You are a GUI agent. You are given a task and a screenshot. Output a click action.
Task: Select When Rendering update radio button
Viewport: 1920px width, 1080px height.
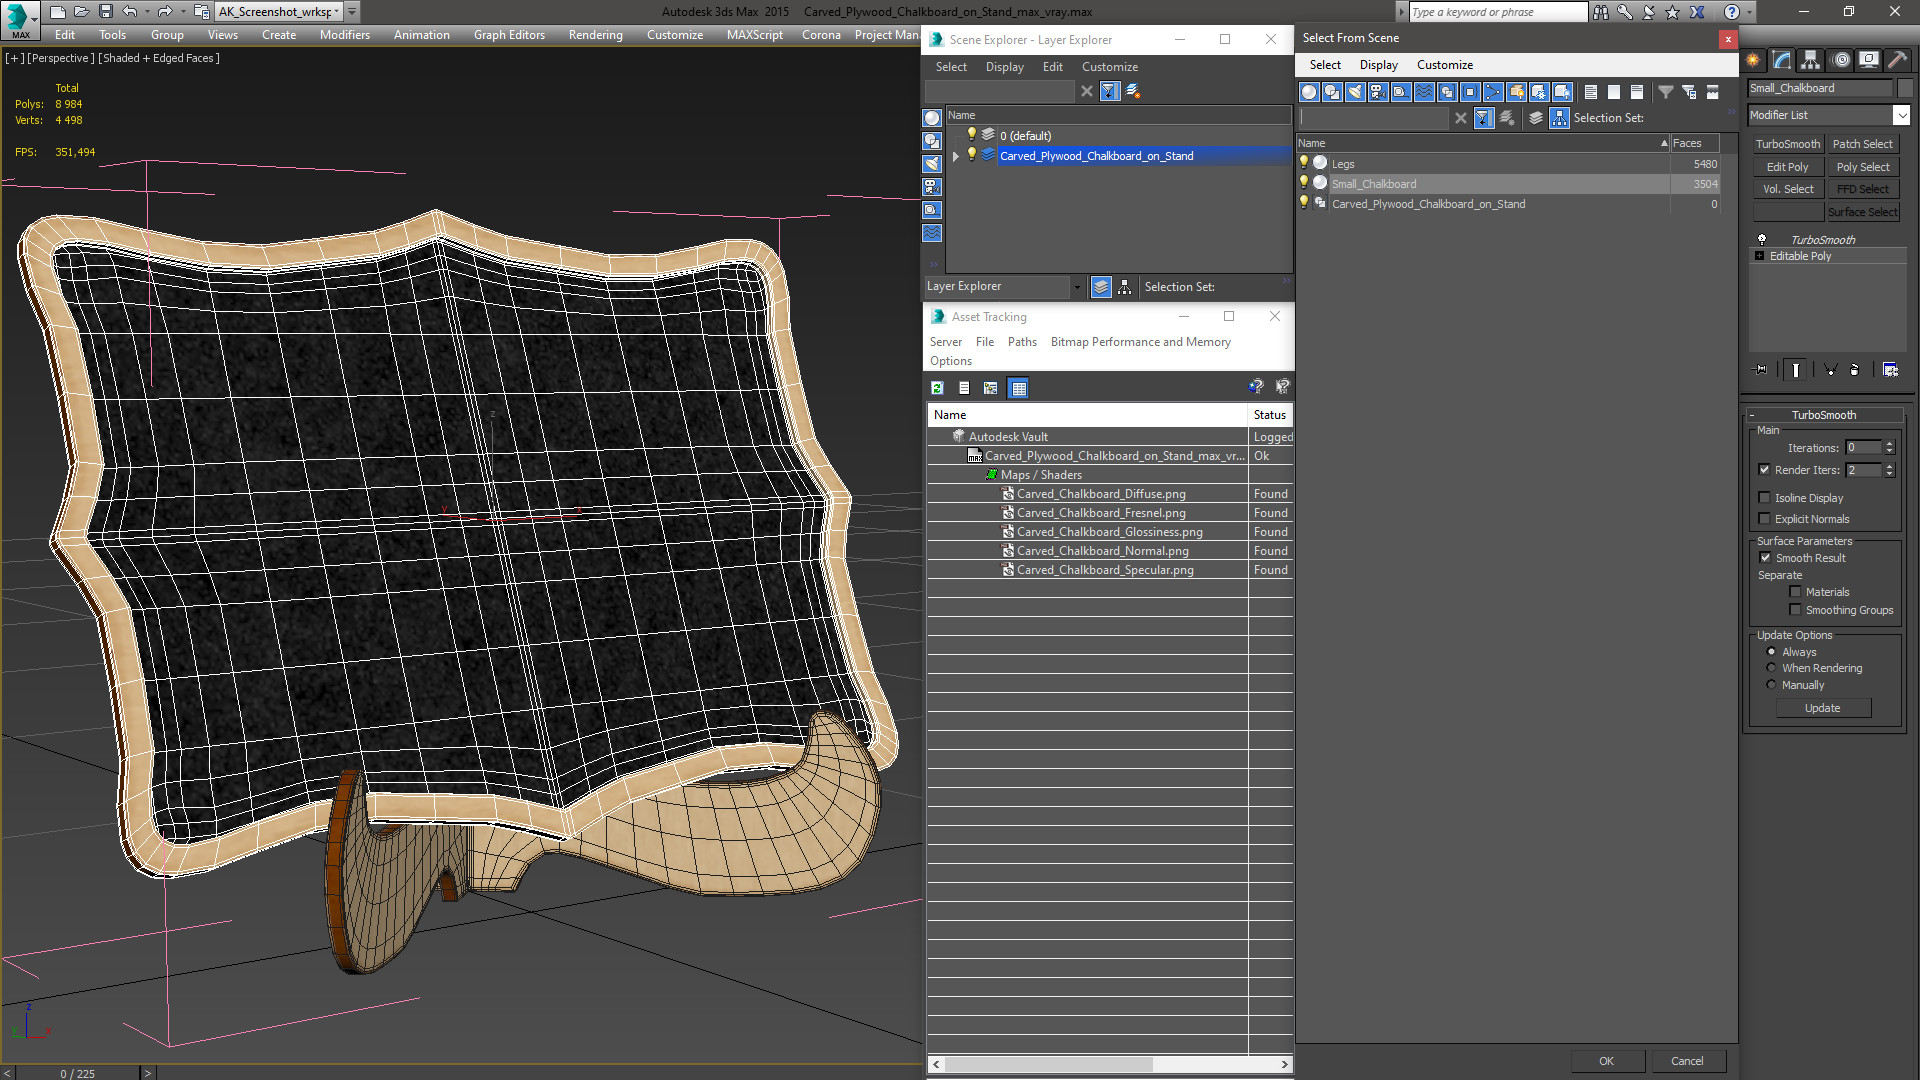[x=1771, y=668]
